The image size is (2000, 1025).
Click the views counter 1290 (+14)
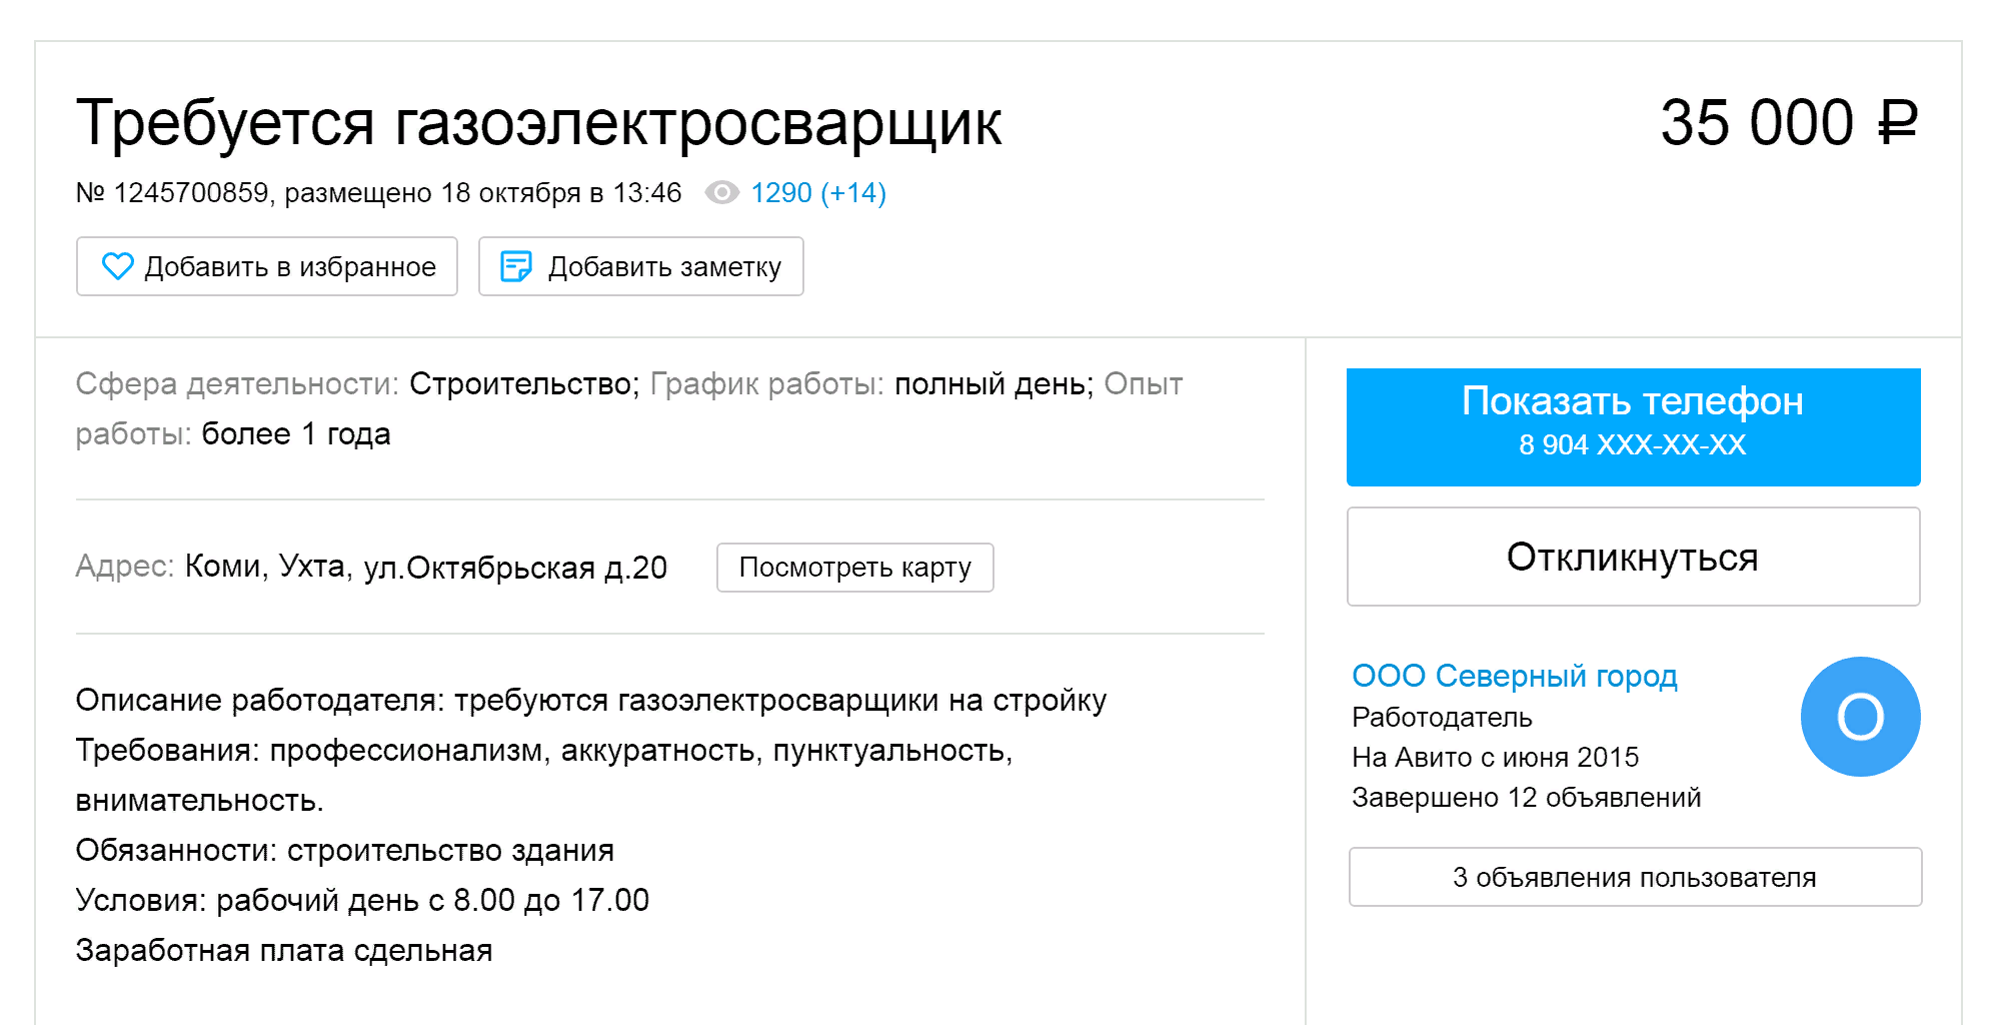818,192
